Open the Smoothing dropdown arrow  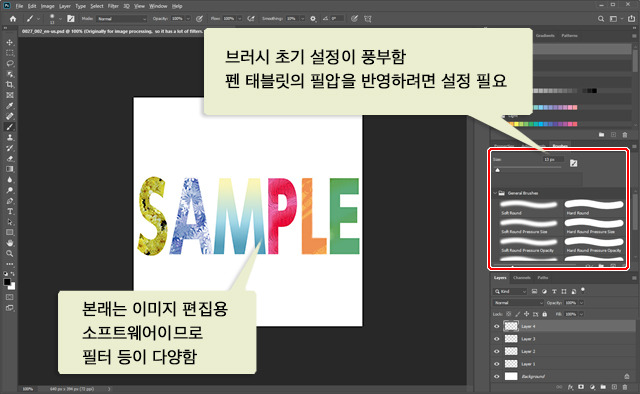coord(302,19)
